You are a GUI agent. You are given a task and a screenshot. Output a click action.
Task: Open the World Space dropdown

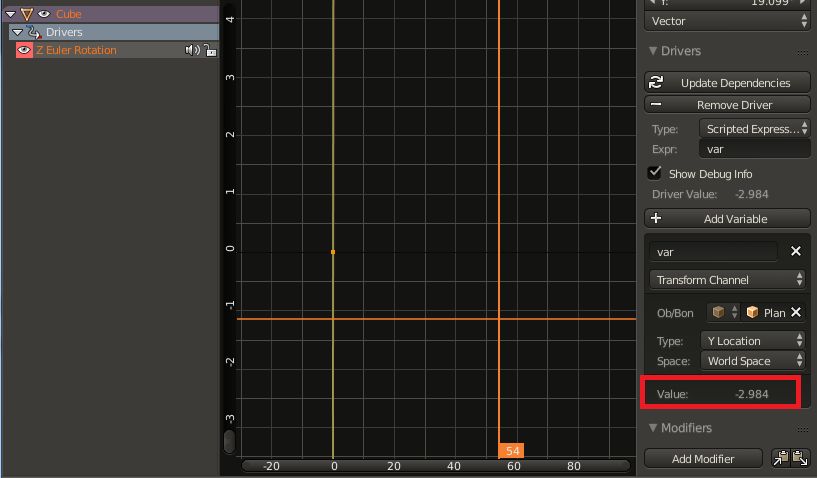pos(752,361)
